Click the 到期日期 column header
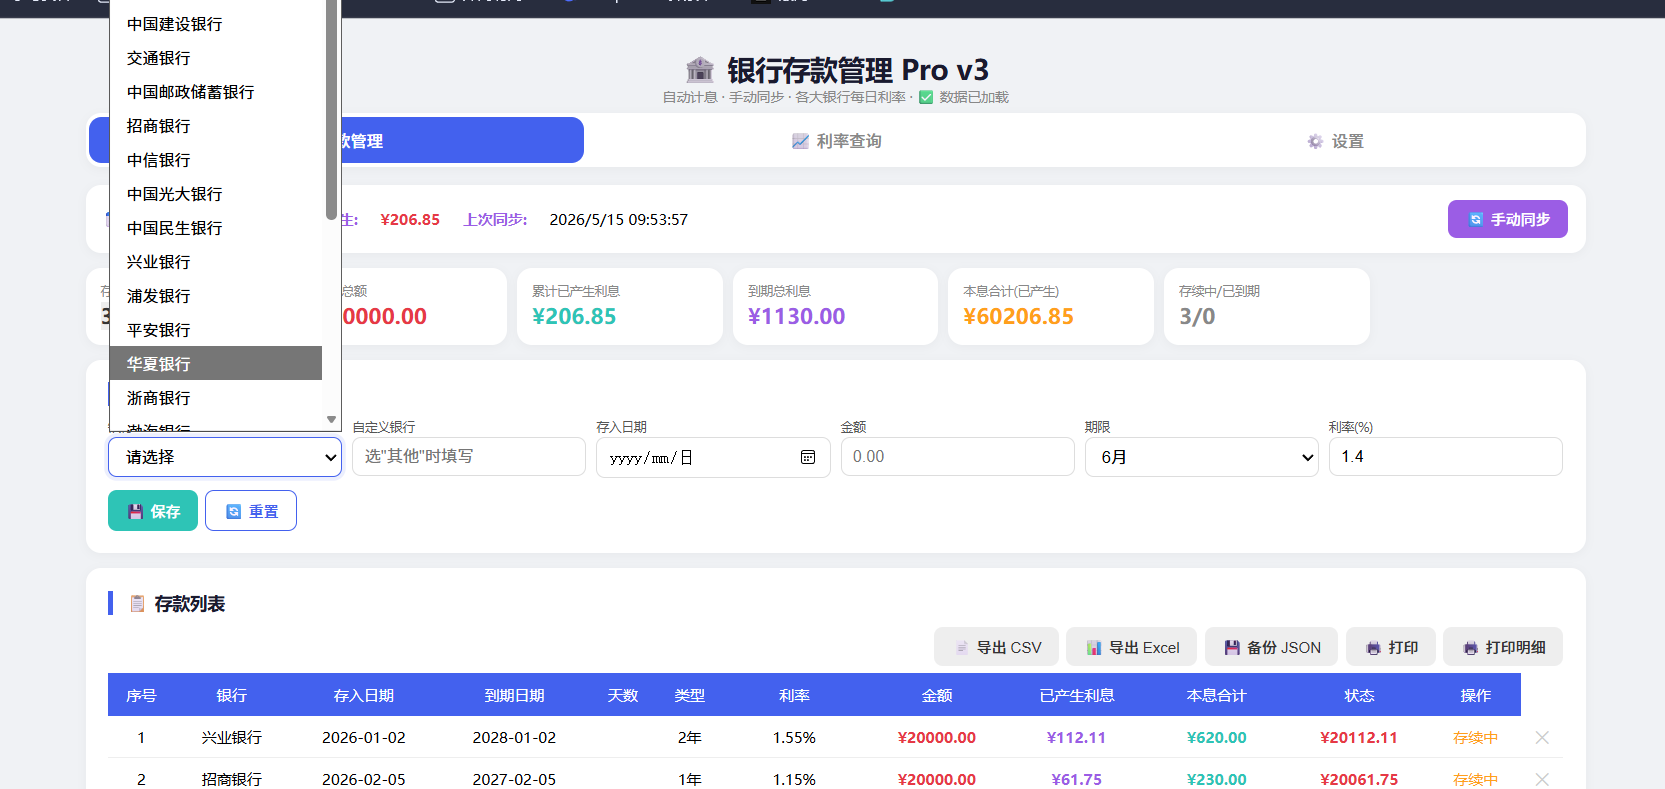Screen dimensions: 1665x789 pyautogui.click(x=514, y=695)
